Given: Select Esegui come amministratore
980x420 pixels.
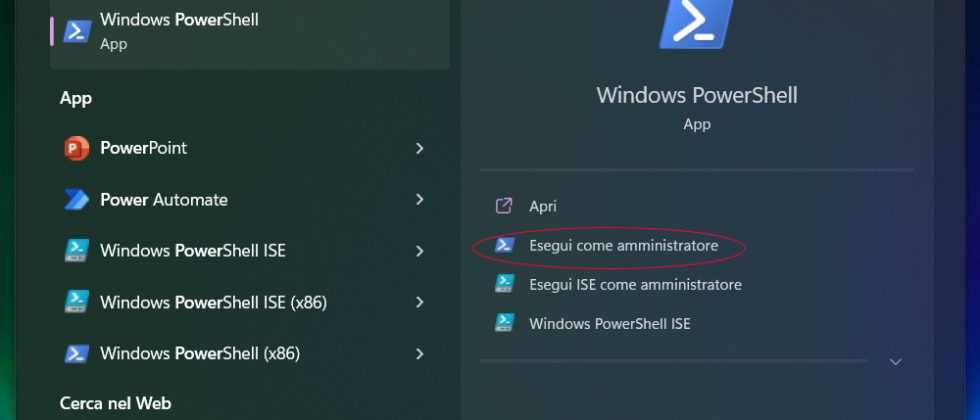Looking at the screenshot, I should [x=623, y=245].
